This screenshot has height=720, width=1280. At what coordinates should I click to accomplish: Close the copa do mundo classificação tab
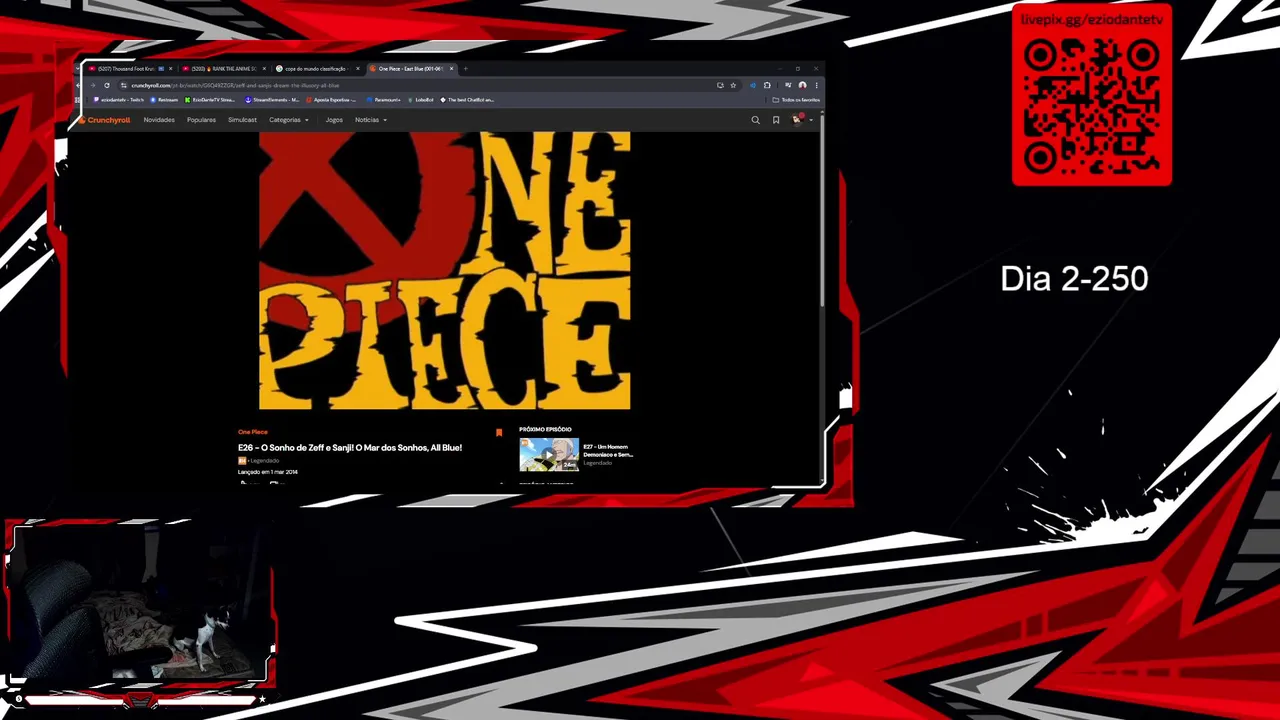pos(358,69)
